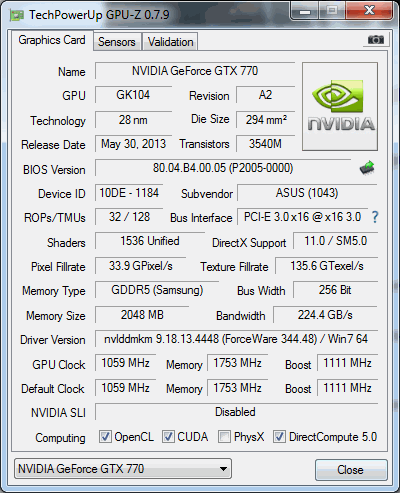
Task: Click the BIOS Version field value
Action: [223, 168]
